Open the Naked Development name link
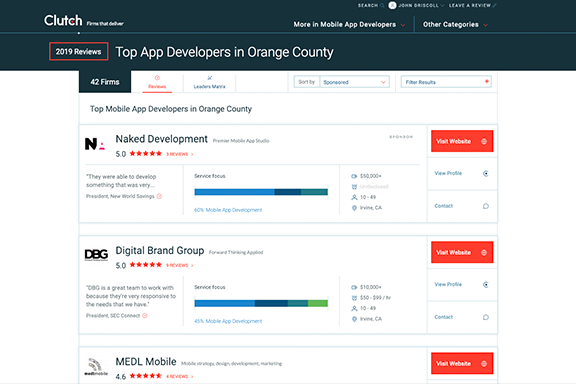Screen dimensions: 576x384 click(162, 139)
